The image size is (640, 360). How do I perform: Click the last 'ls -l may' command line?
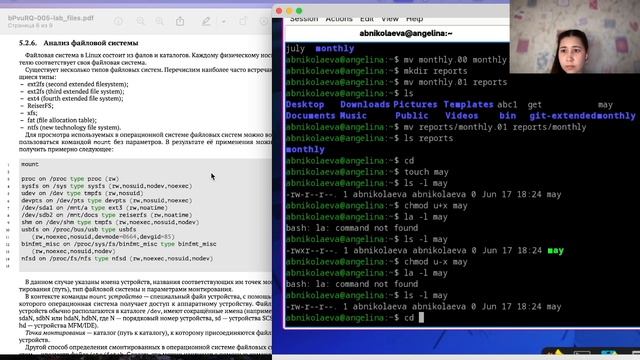pyautogui.click(x=426, y=295)
